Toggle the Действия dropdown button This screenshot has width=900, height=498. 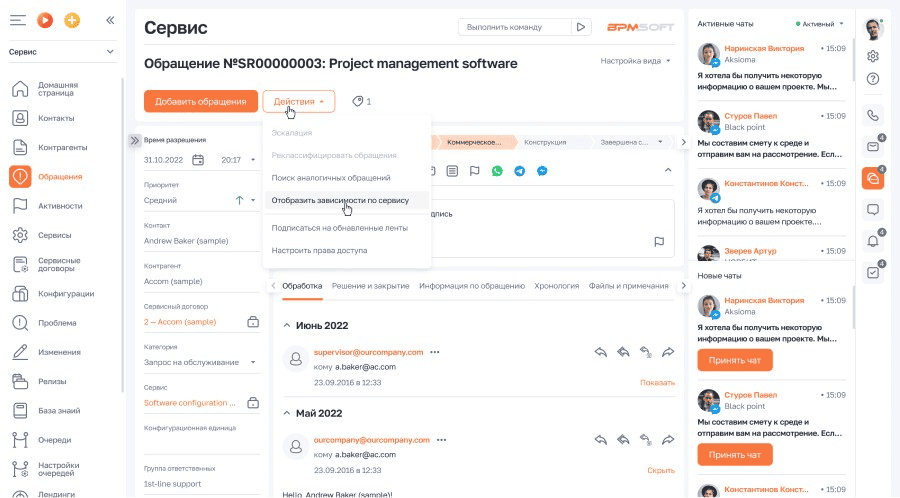click(298, 102)
